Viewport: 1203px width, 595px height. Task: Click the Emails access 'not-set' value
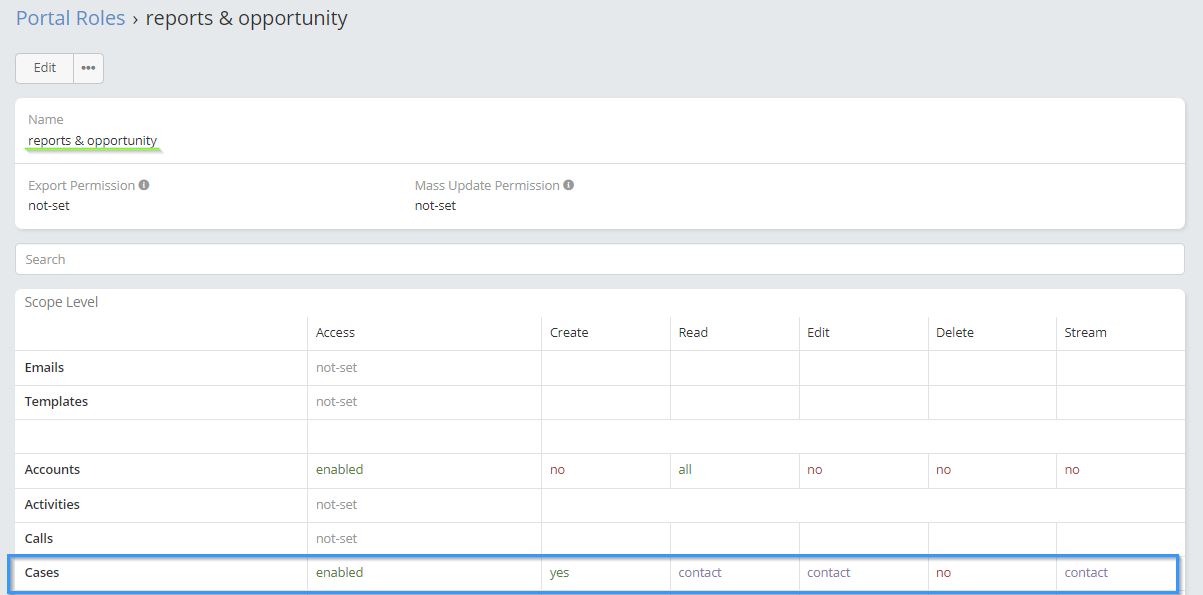click(x=336, y=368)
